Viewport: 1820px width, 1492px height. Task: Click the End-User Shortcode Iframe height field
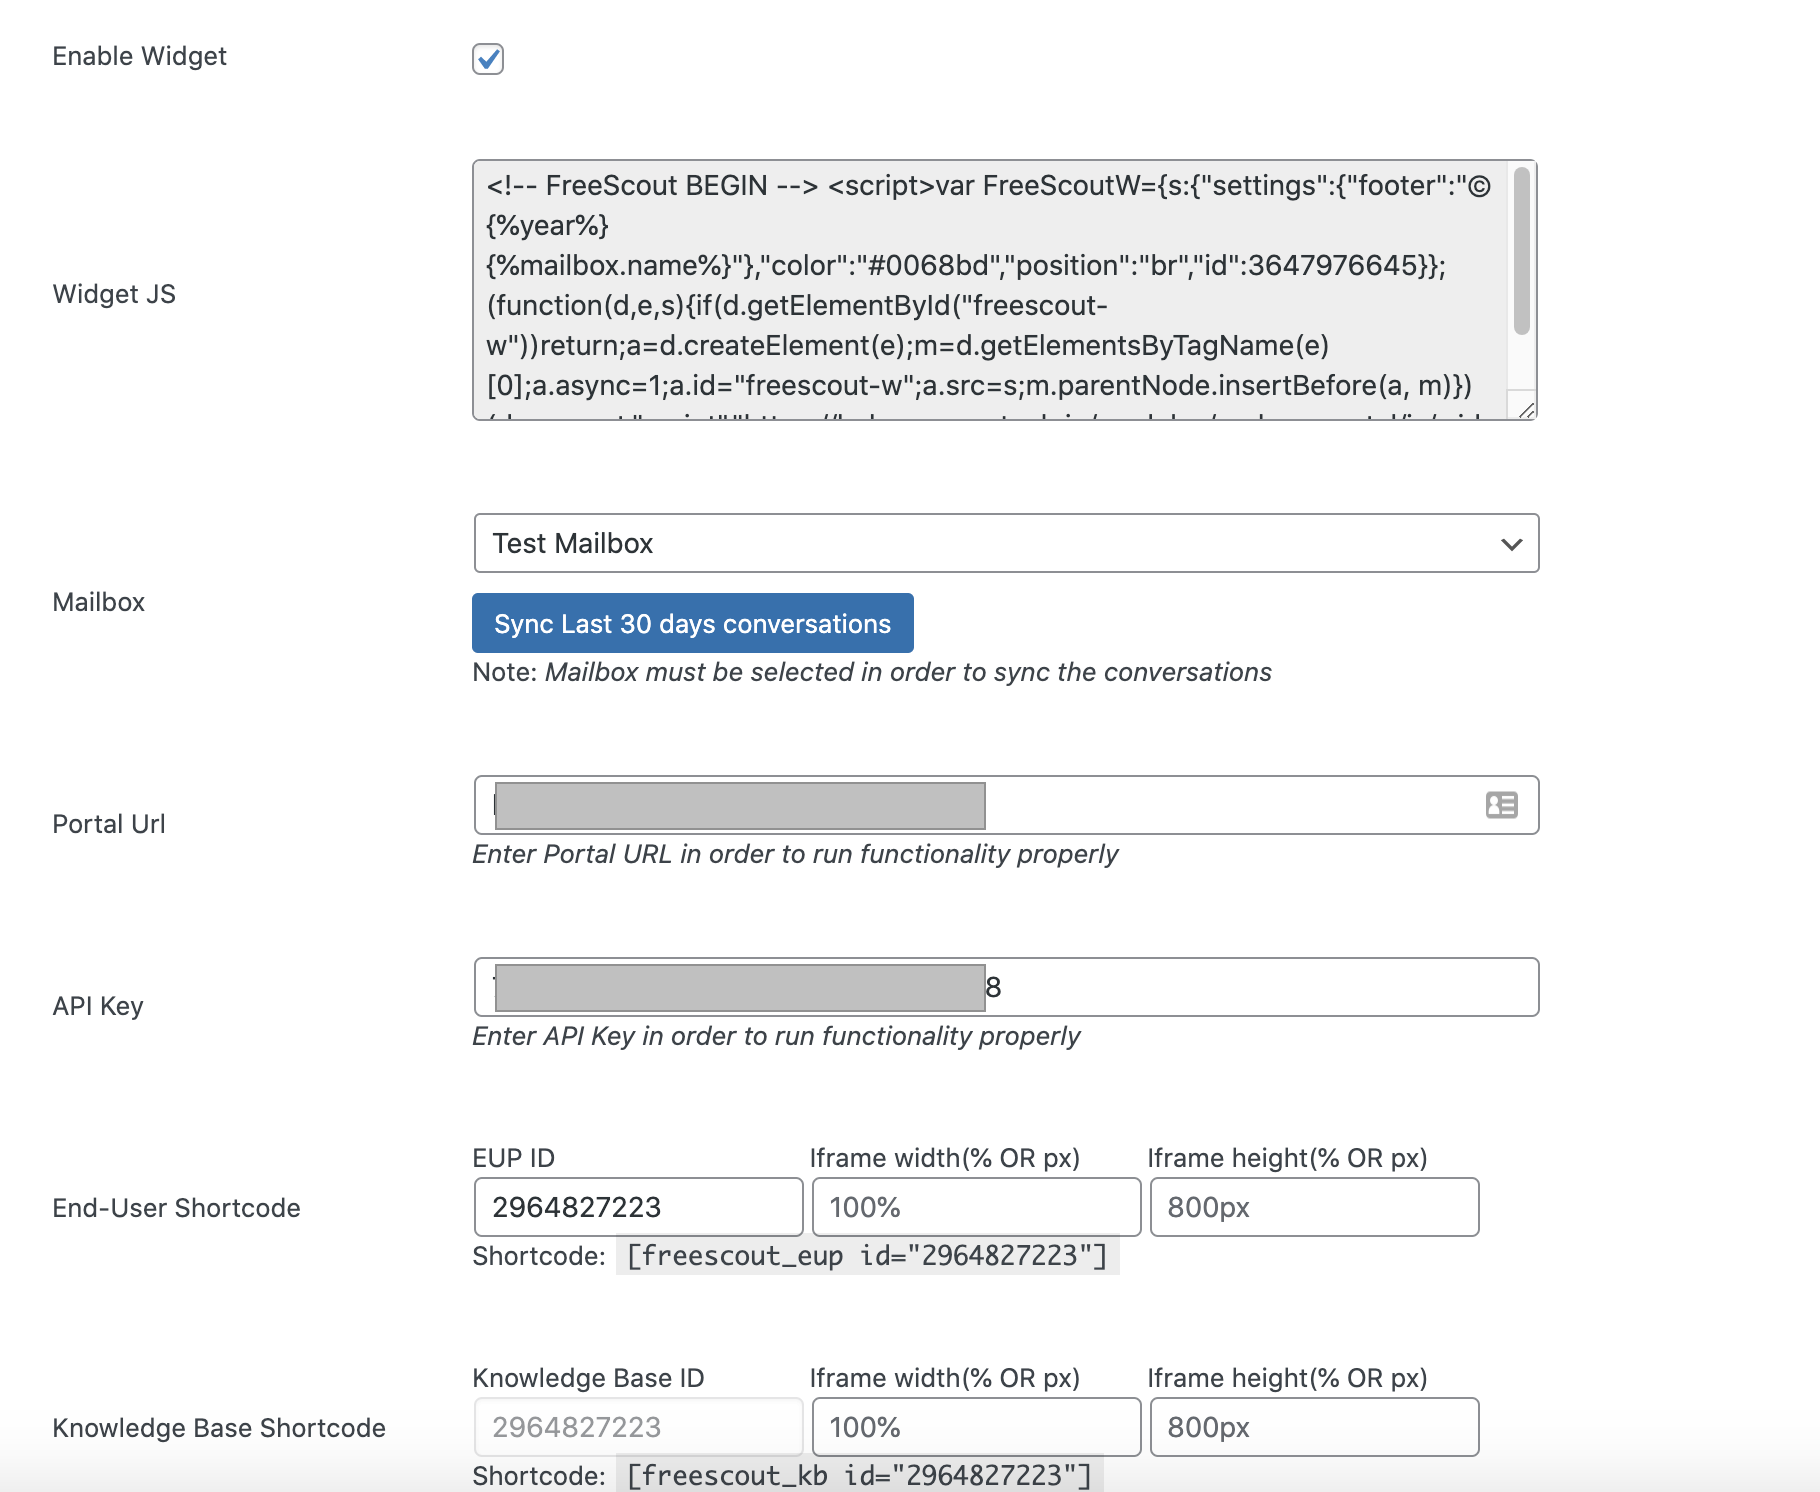1314,1207
